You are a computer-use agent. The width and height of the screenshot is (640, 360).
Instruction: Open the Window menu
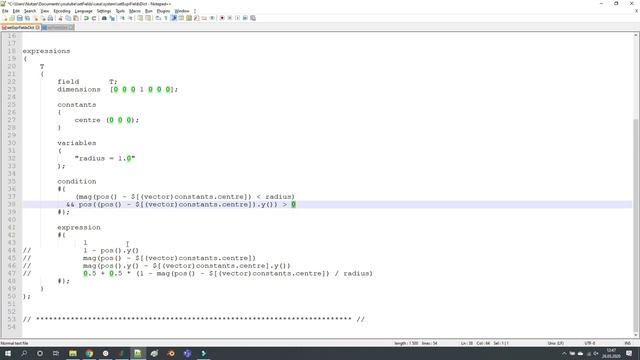[x=182, y=11]
